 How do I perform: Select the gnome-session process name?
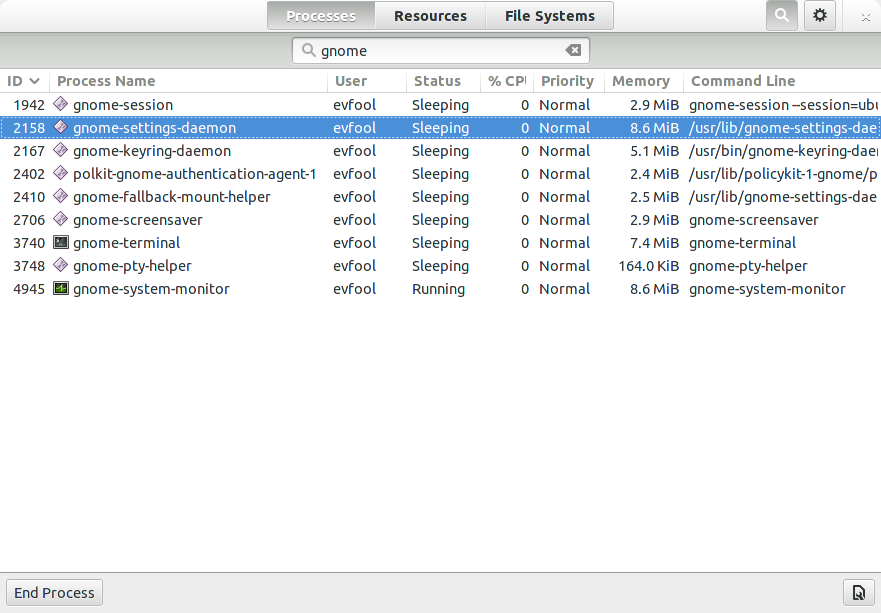(123, 105)
